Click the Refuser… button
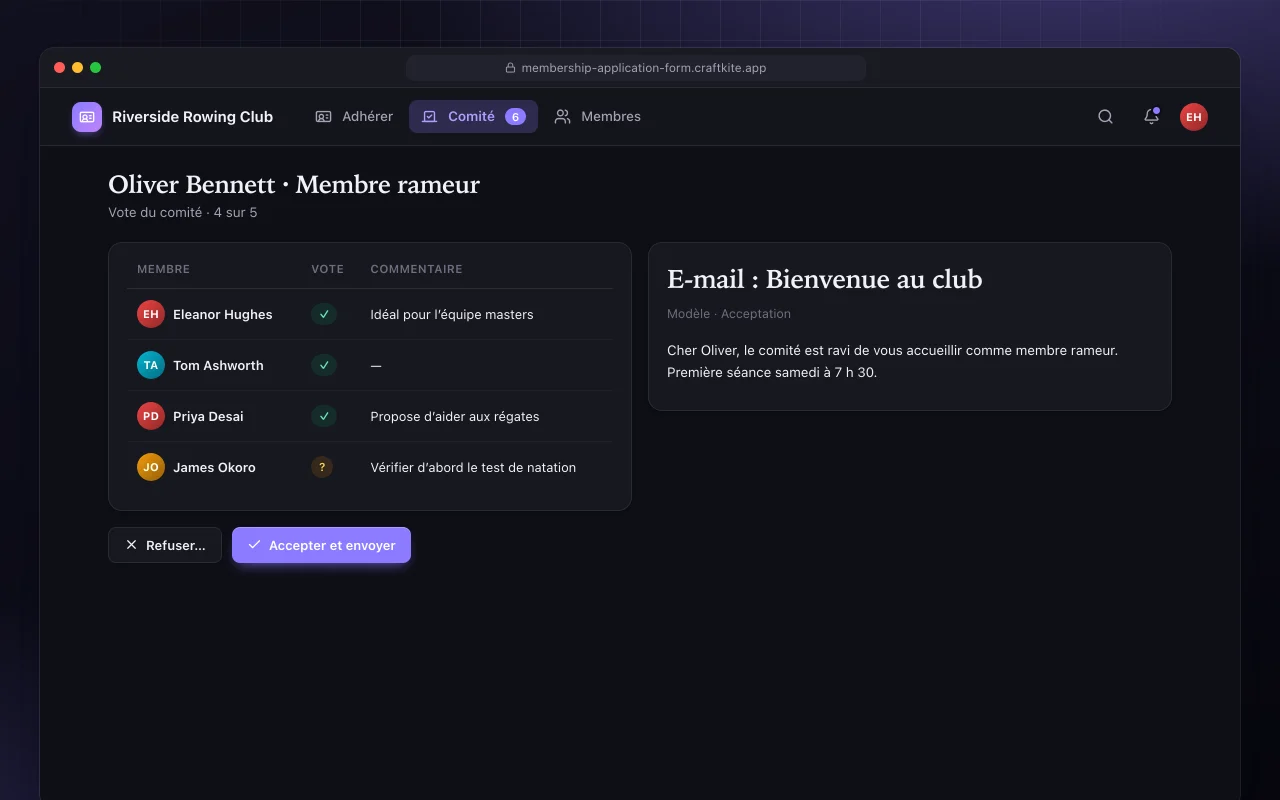The image size is (1280, 800). 165,545
